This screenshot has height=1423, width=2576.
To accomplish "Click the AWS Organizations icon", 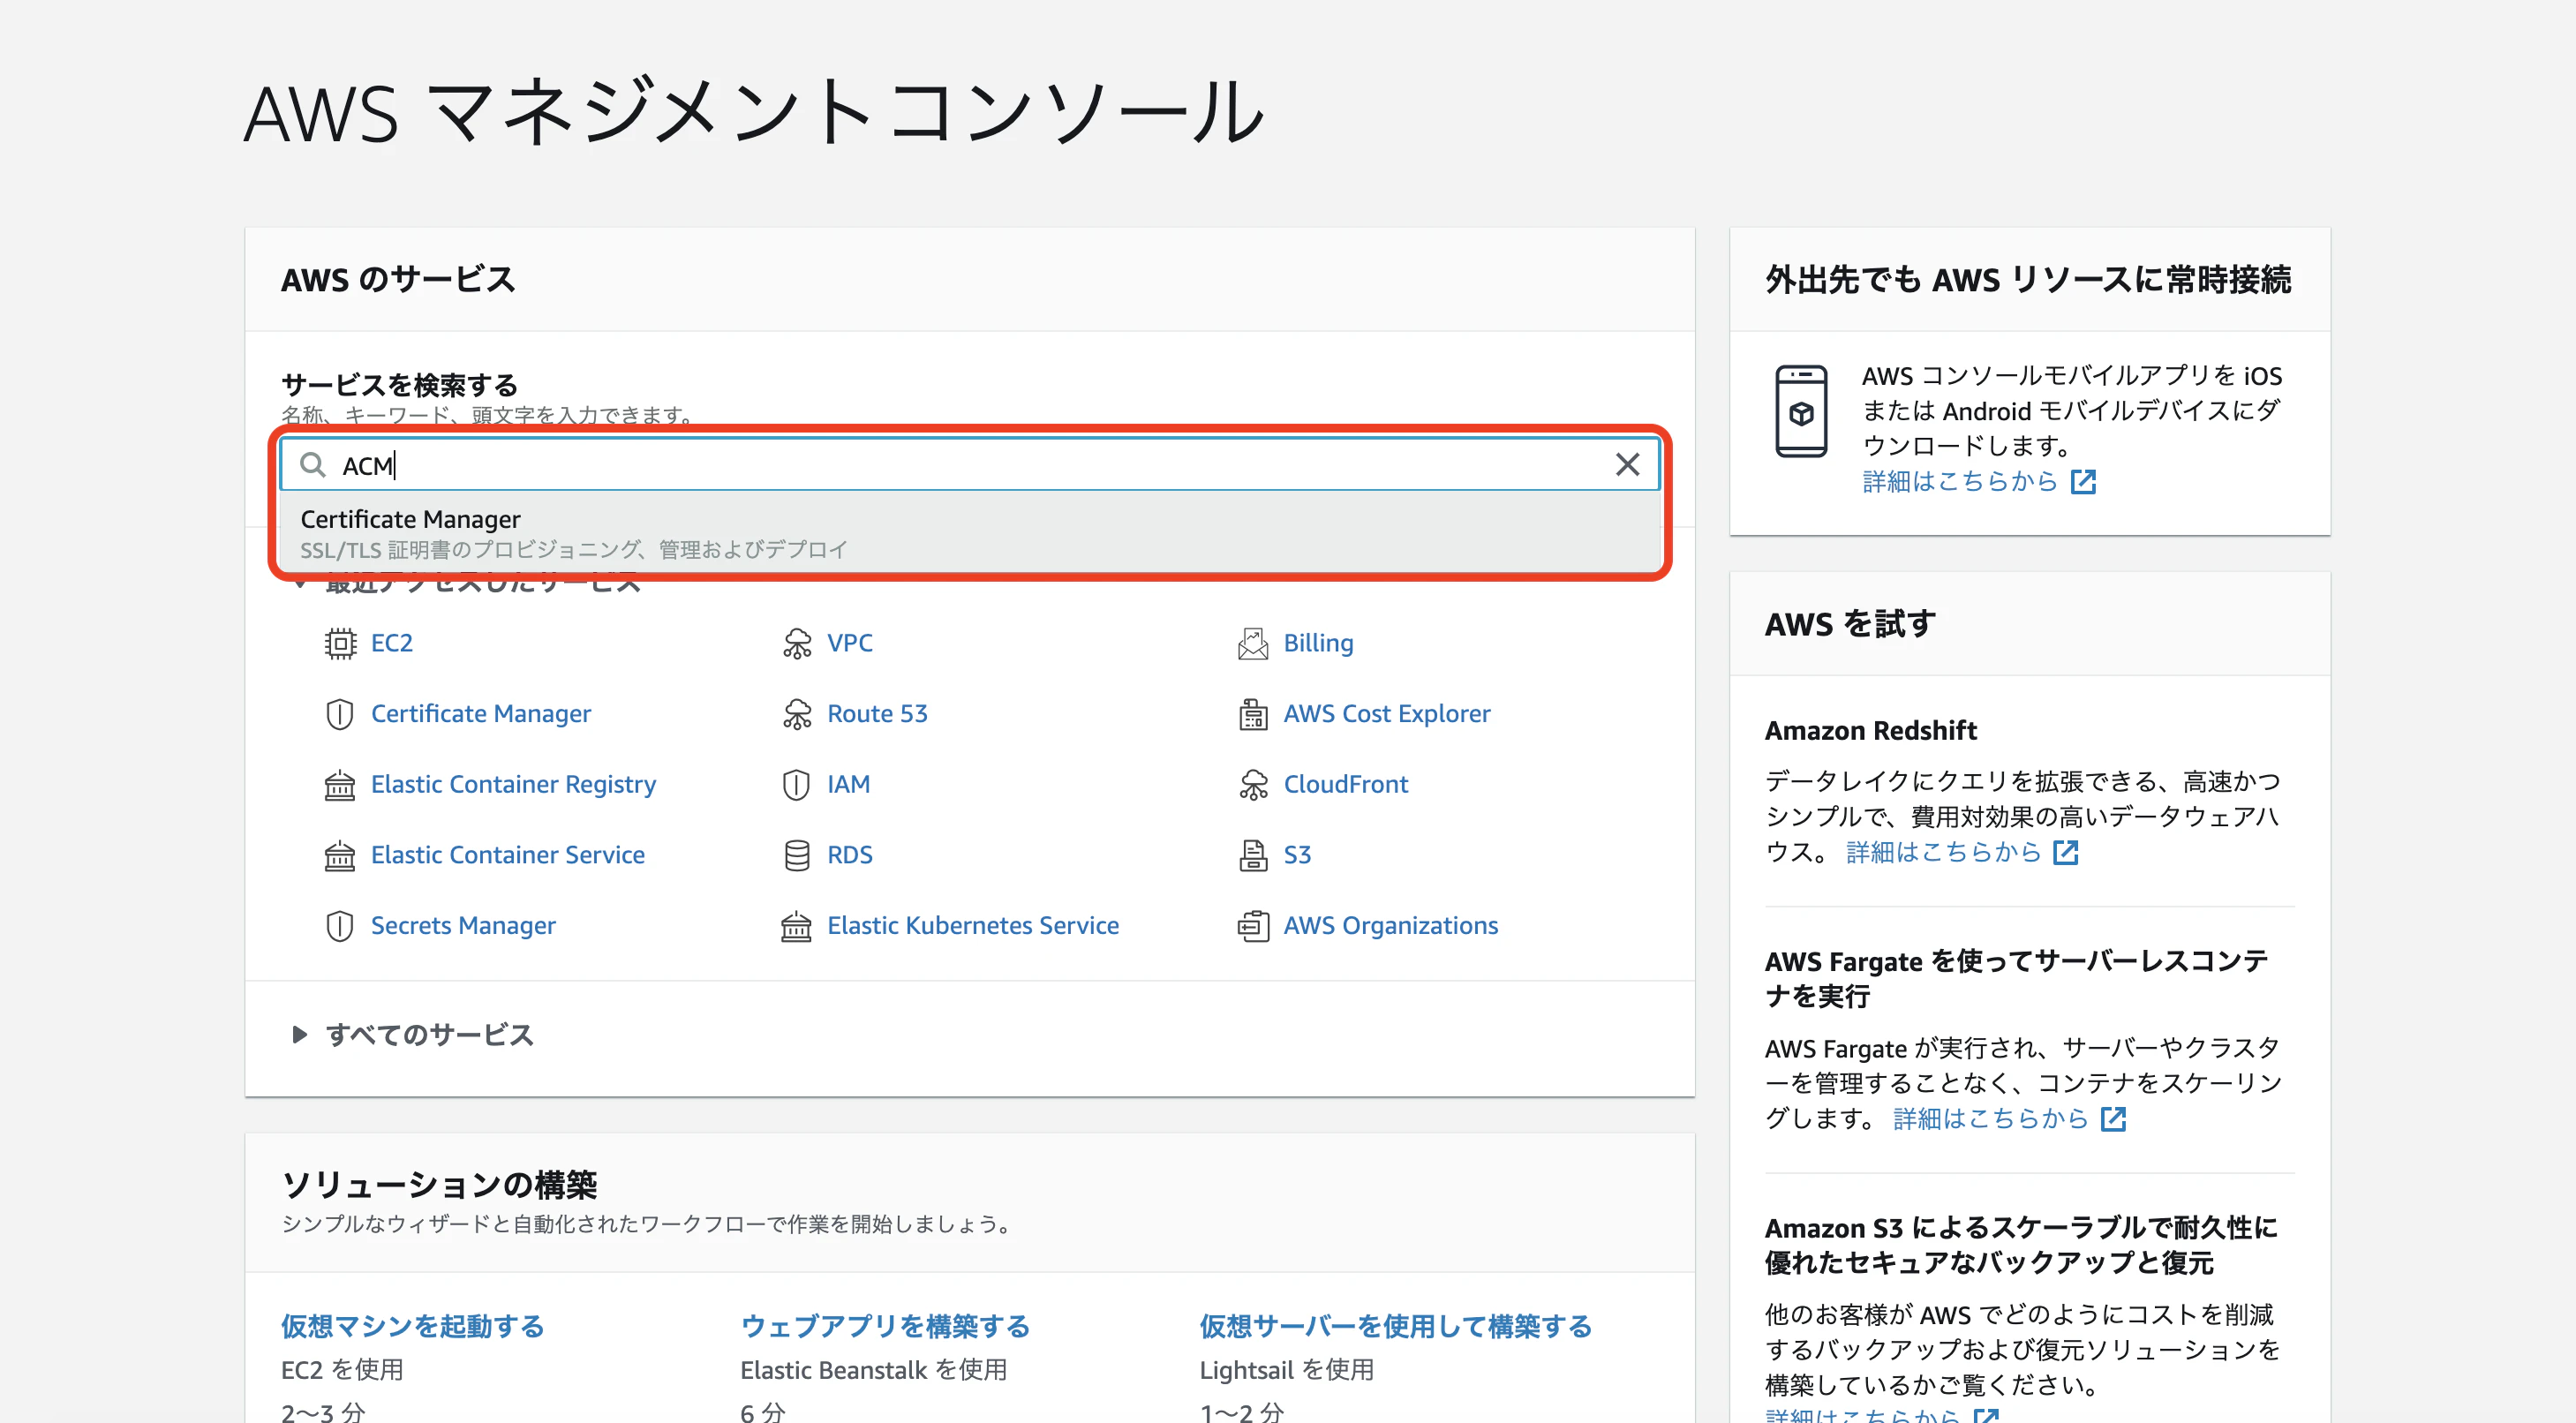I will coord(1252,926).
